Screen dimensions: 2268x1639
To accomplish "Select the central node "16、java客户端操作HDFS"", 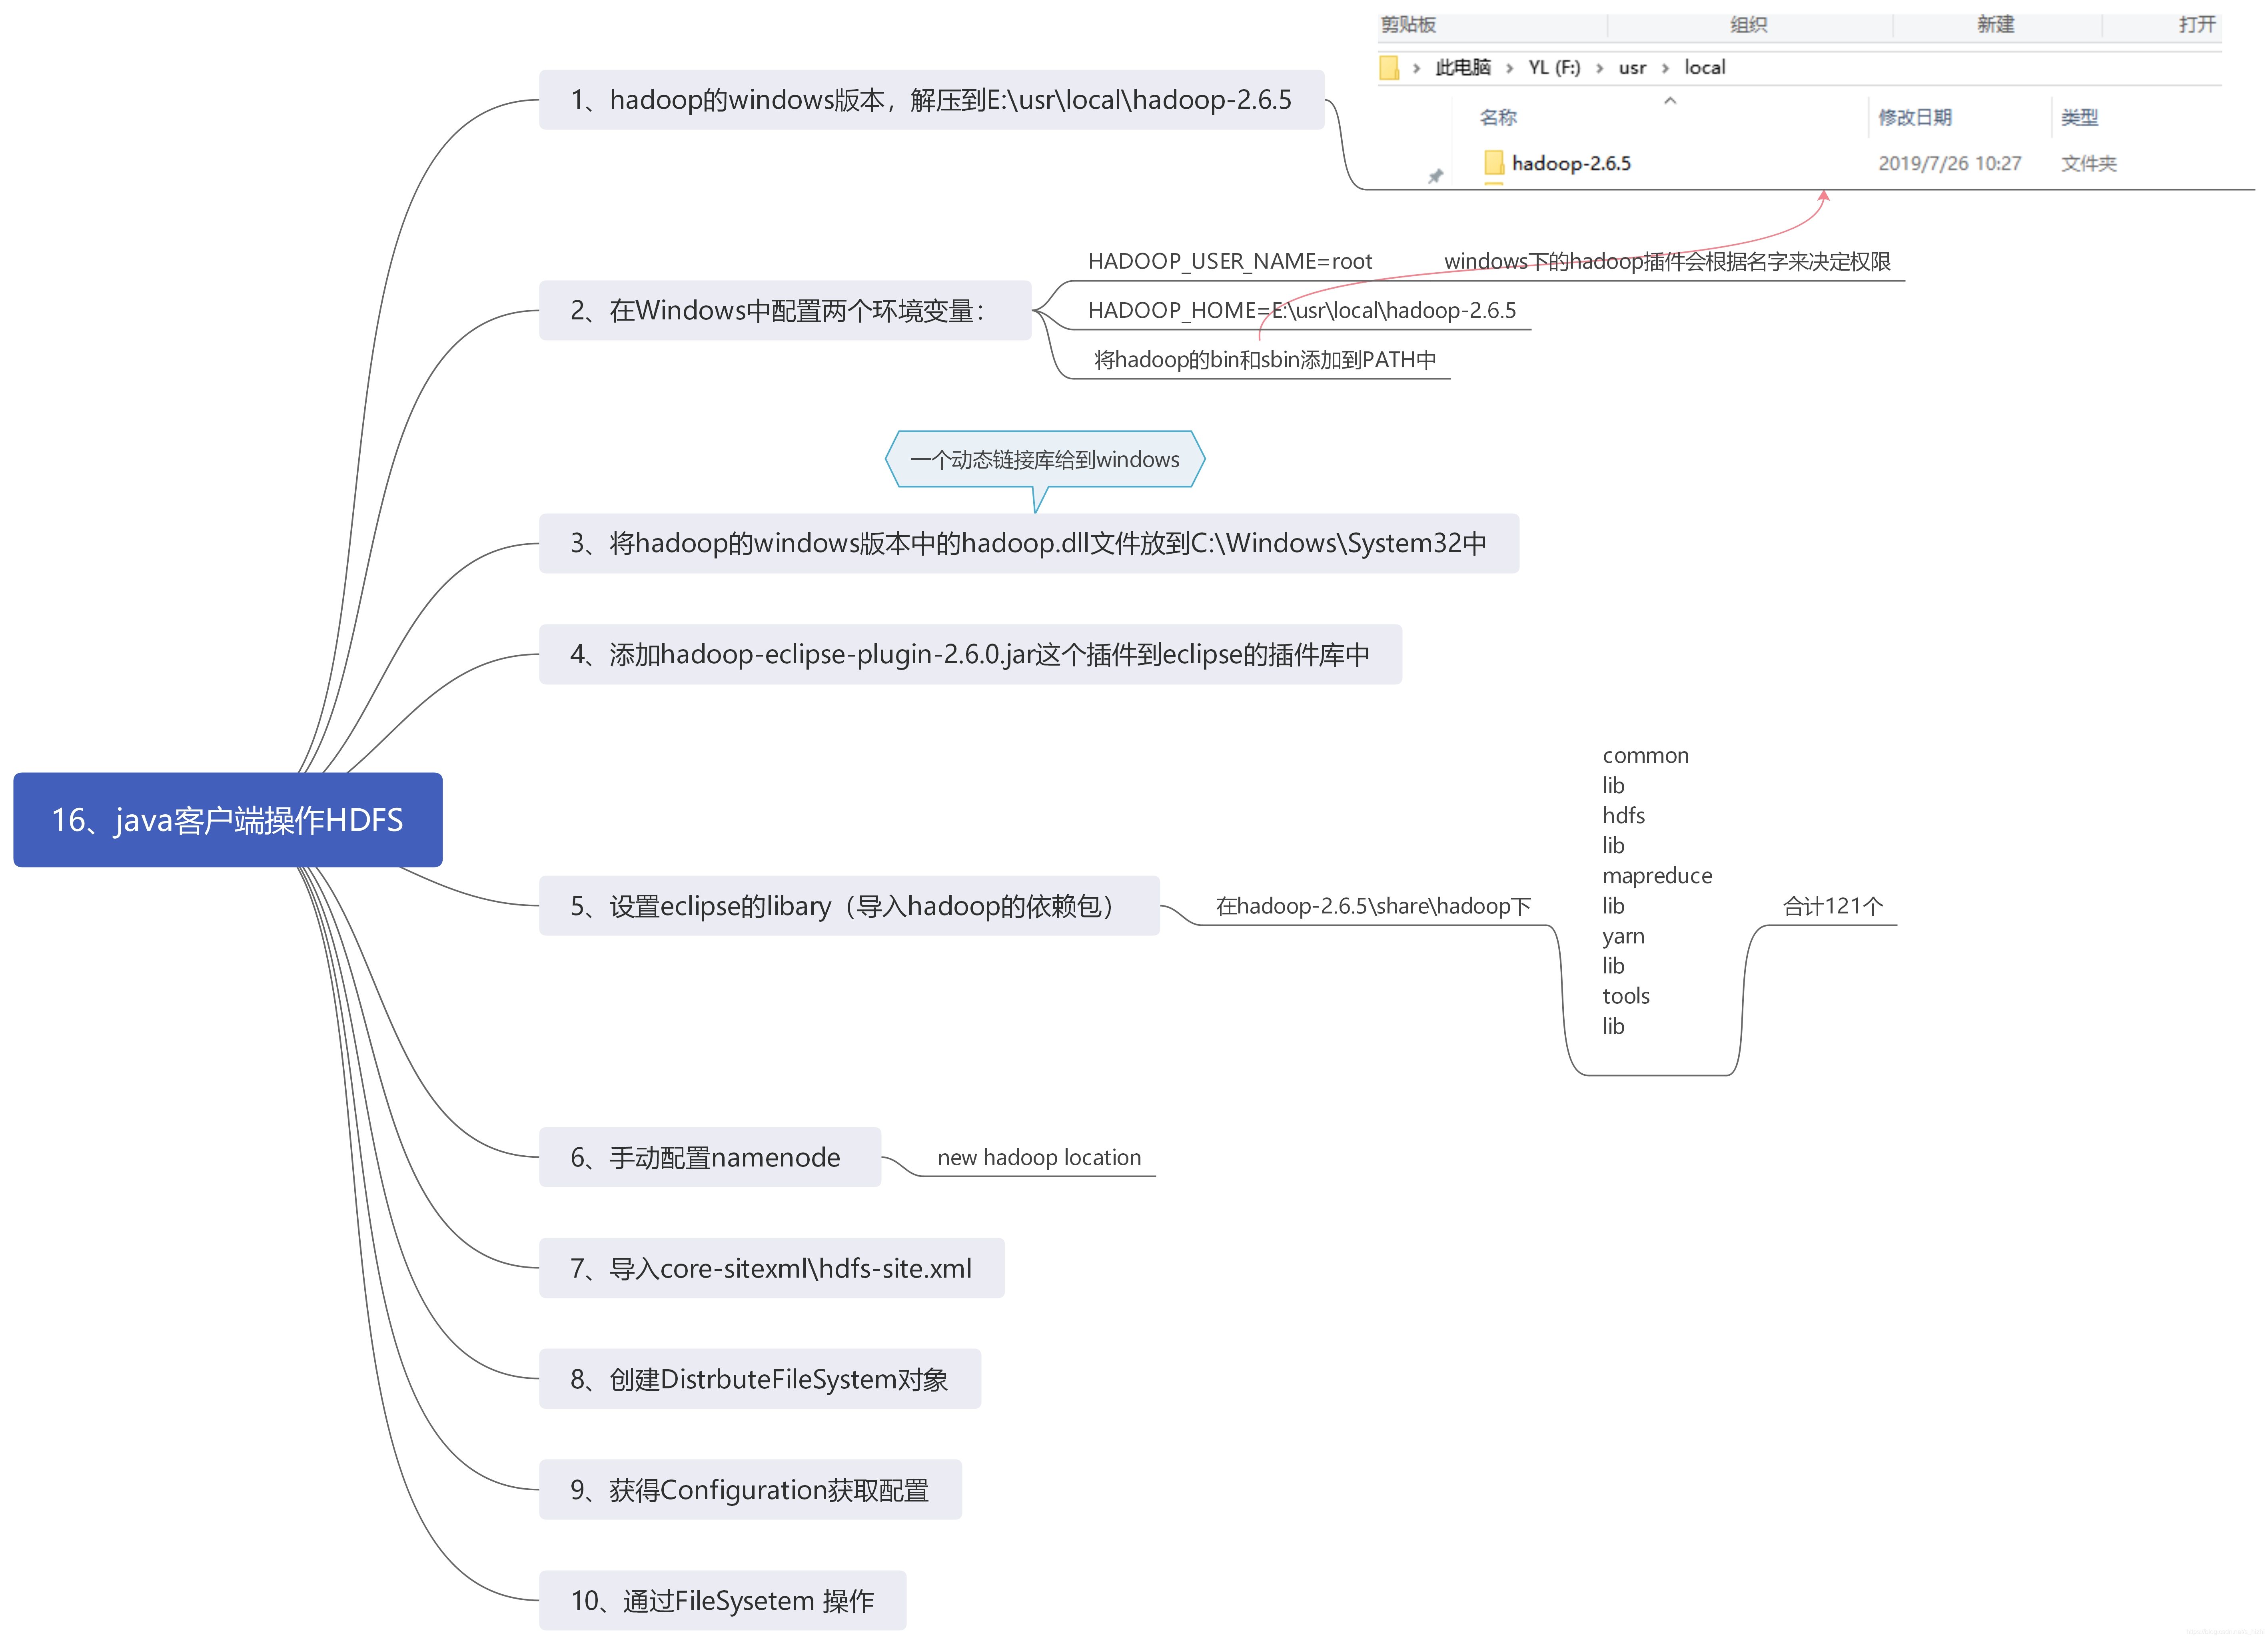I will click(227, 819).
